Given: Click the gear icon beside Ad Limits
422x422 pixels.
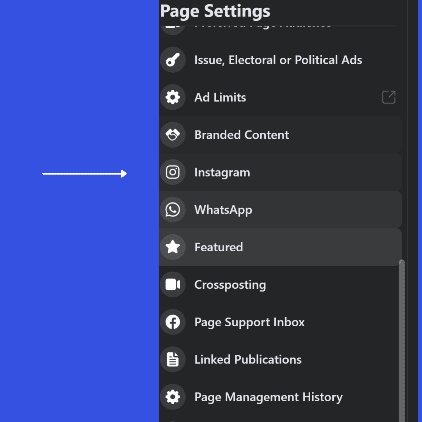Looking at the screenshot, I should coord(173,97).
